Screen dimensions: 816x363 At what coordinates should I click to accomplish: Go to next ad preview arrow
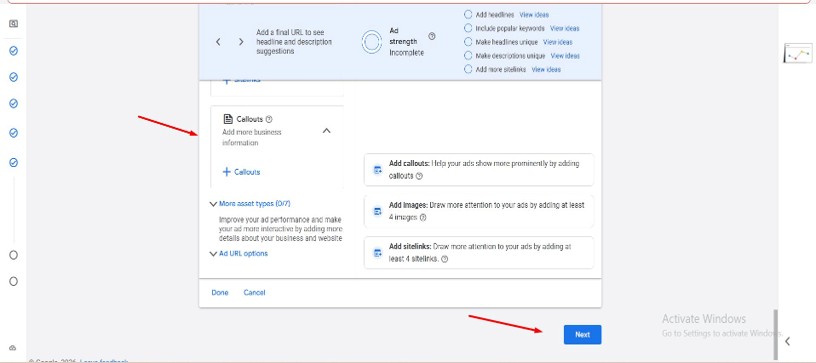coord(241,42)
